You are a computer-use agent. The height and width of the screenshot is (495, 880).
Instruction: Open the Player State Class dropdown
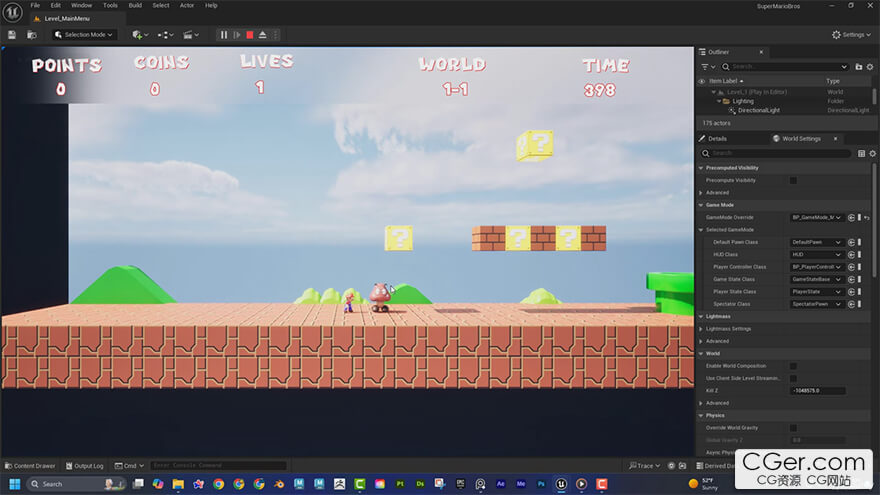point(817,292)
